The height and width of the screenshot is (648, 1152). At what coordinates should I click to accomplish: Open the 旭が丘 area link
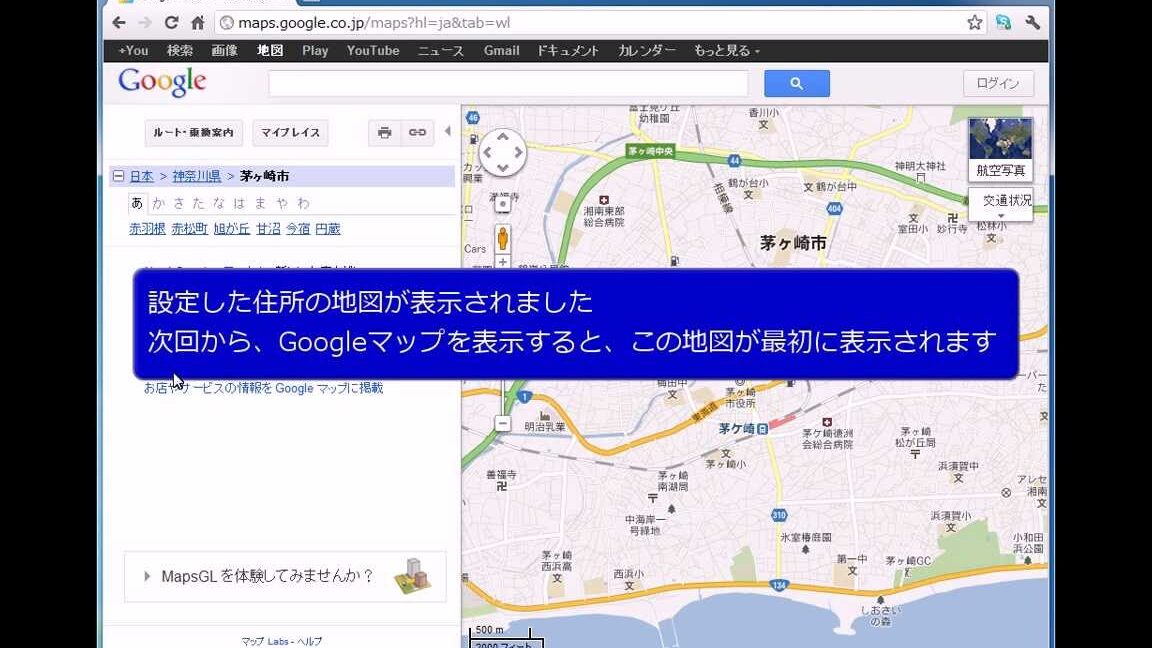pos(232,228)
